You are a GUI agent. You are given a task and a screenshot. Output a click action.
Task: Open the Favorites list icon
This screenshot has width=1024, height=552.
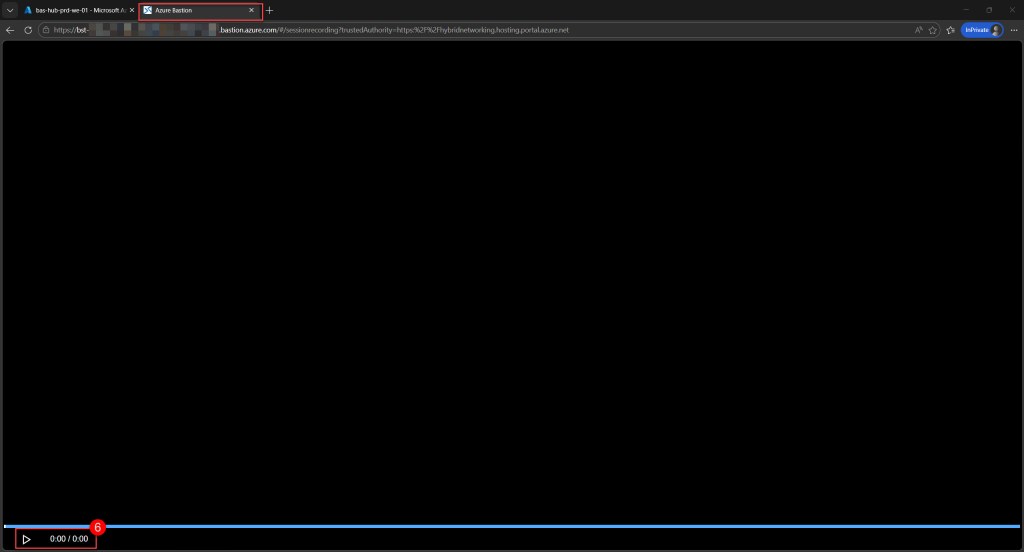click(950, 30)
